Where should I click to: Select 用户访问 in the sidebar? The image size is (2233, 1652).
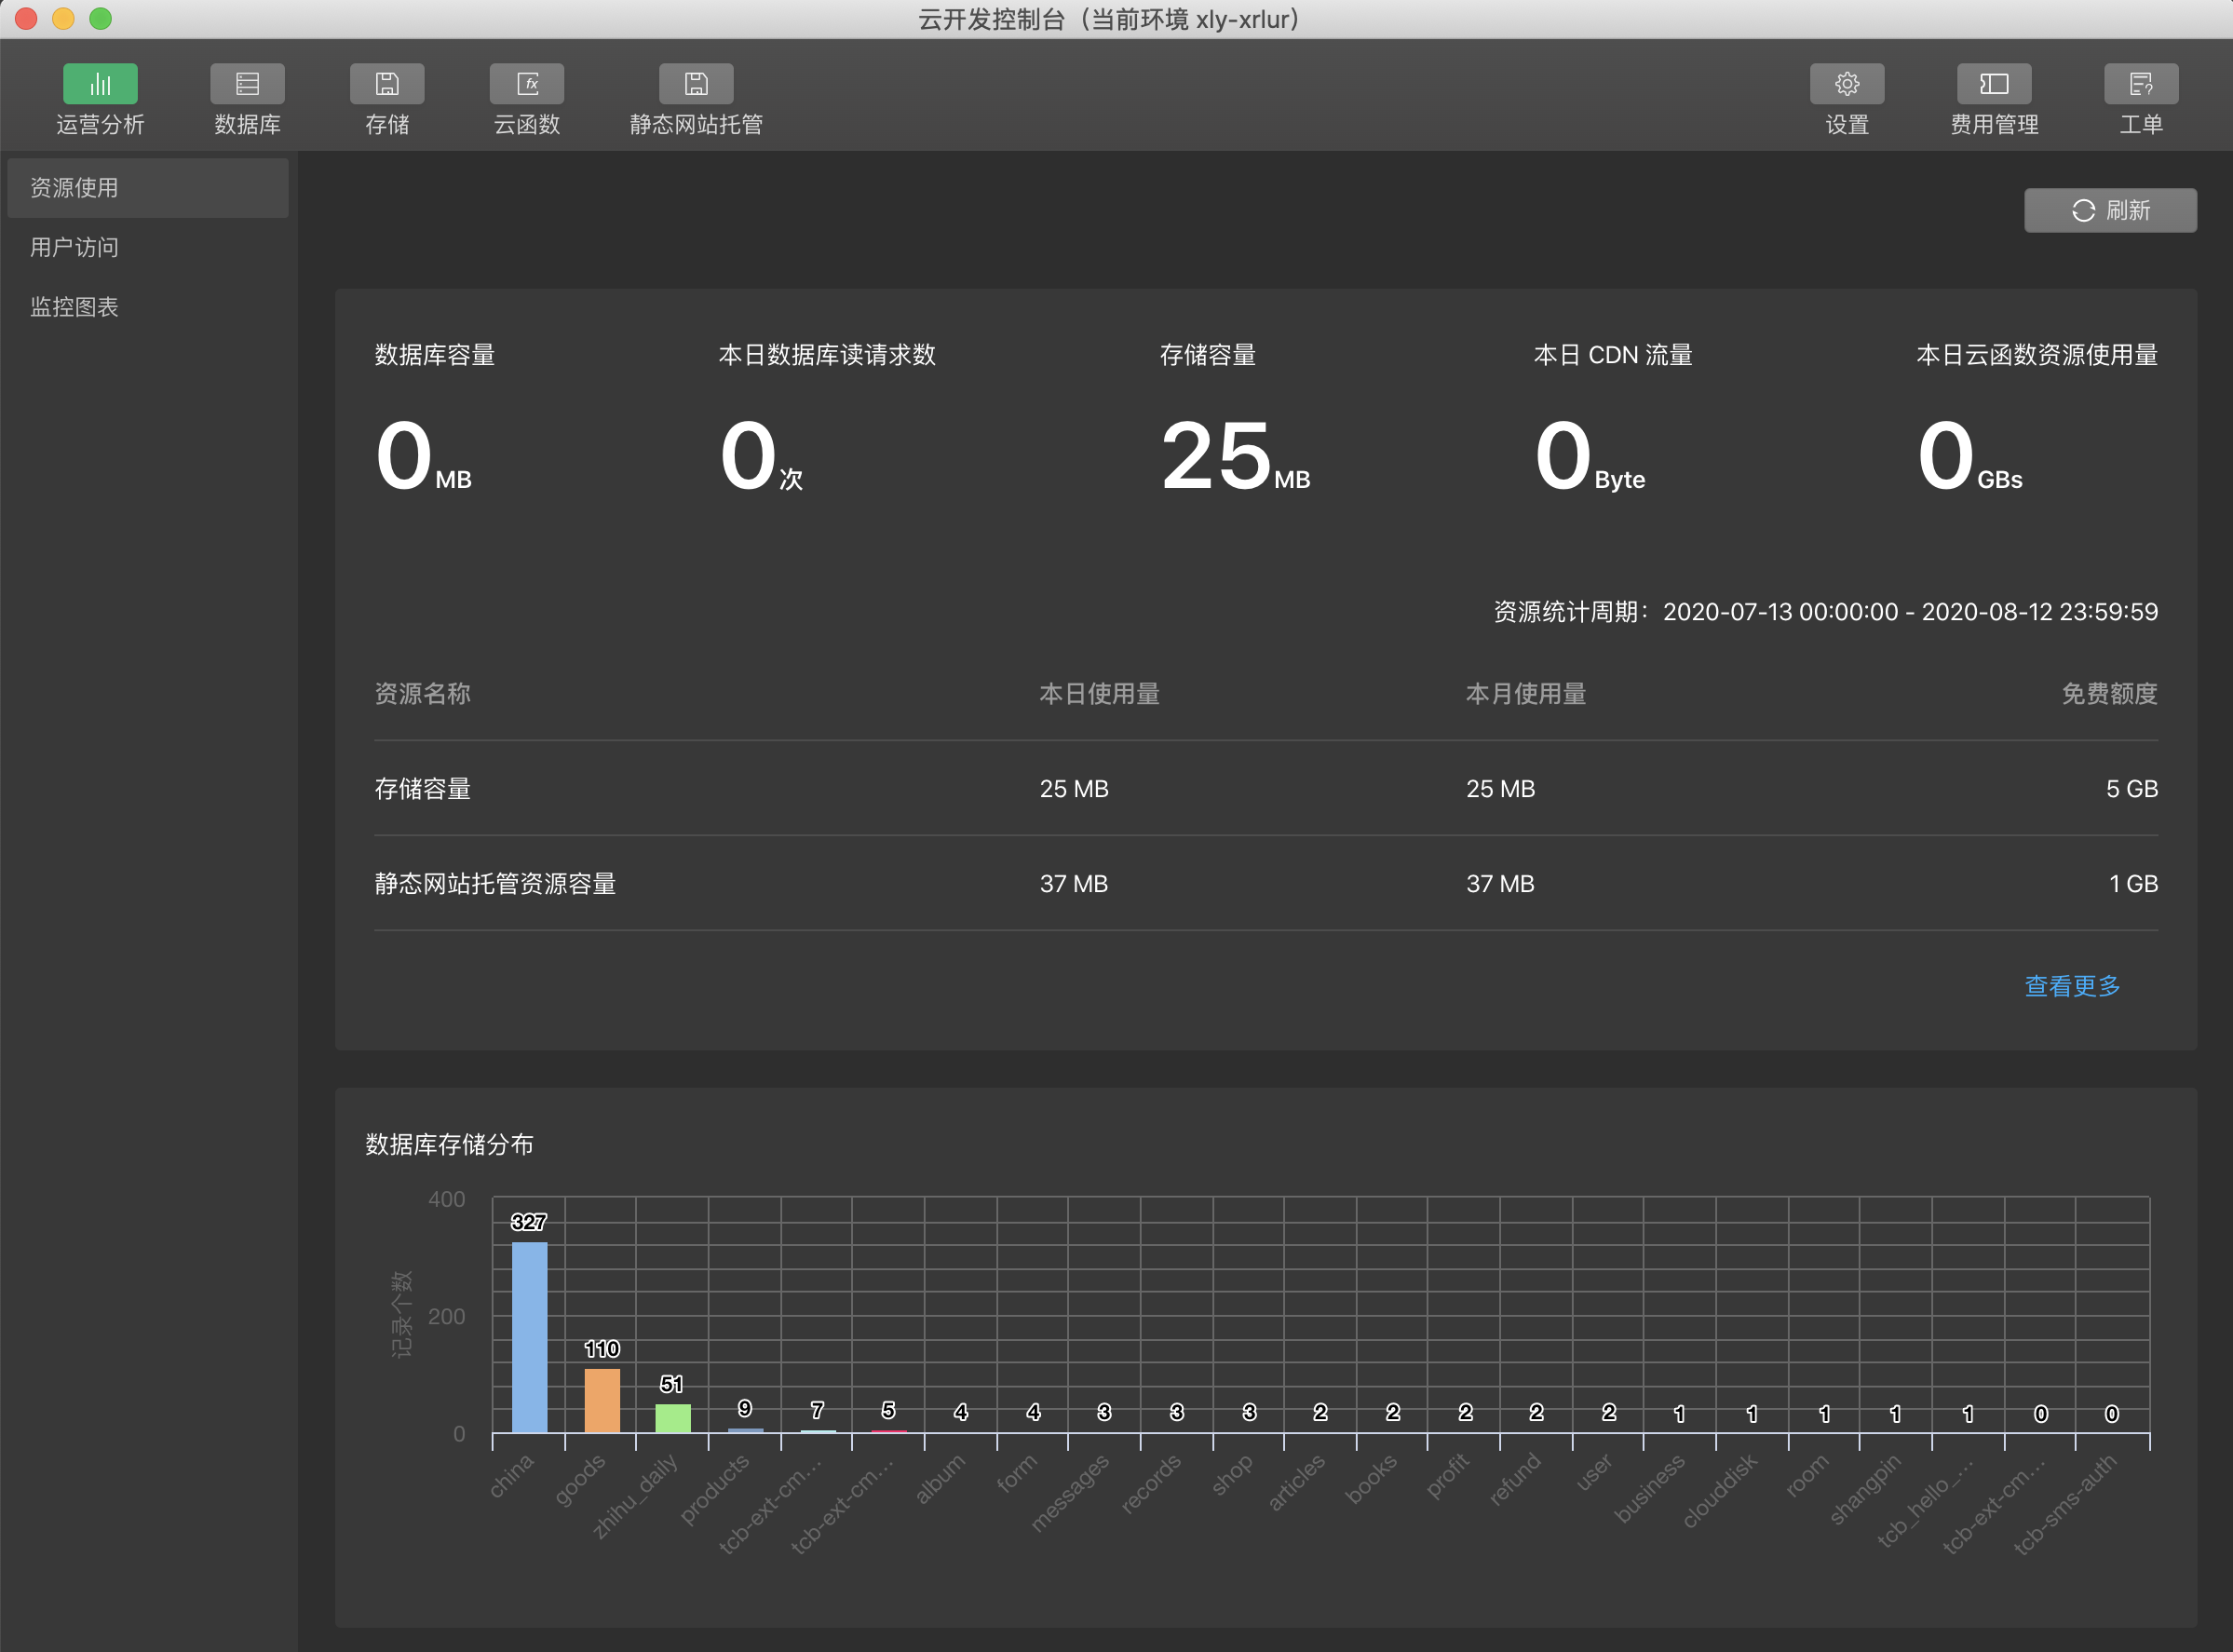click(148, 247)
